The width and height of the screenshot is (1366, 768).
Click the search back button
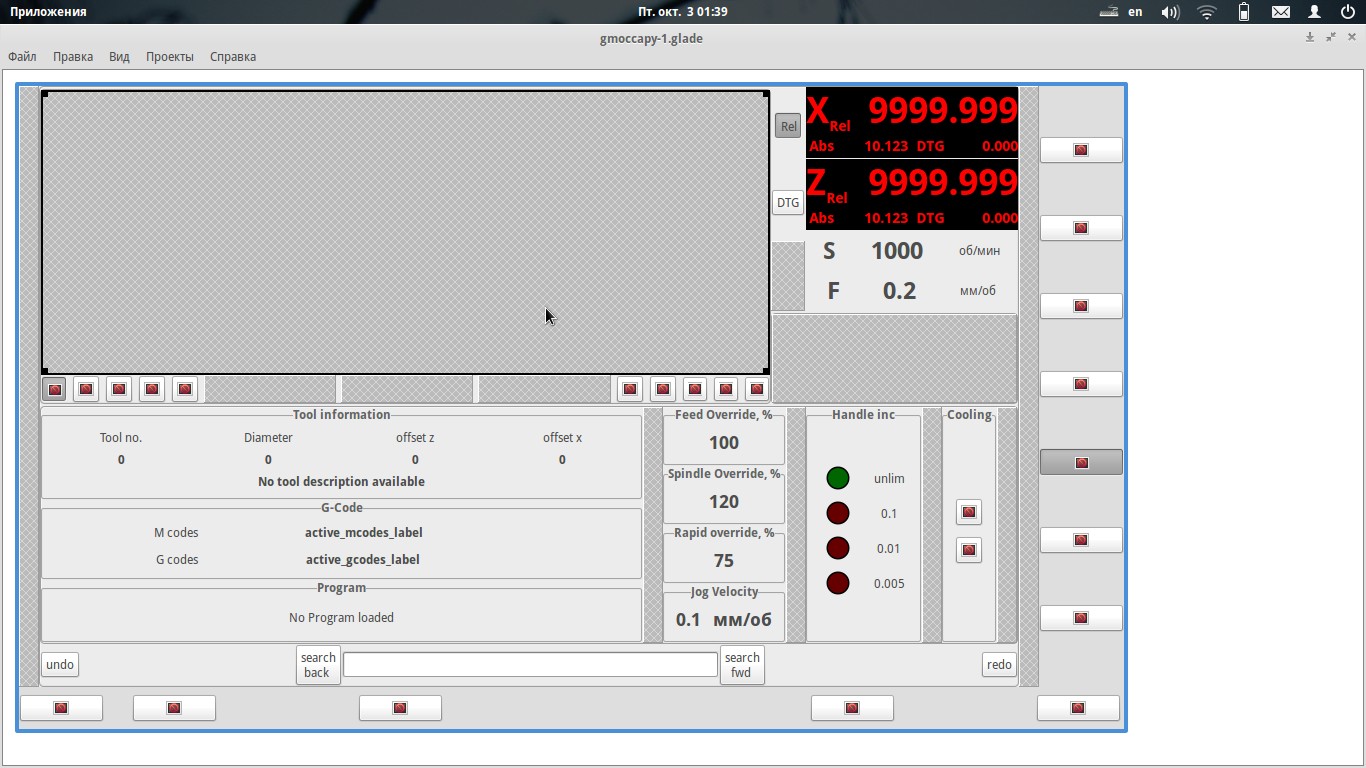(x=318, y=665)
